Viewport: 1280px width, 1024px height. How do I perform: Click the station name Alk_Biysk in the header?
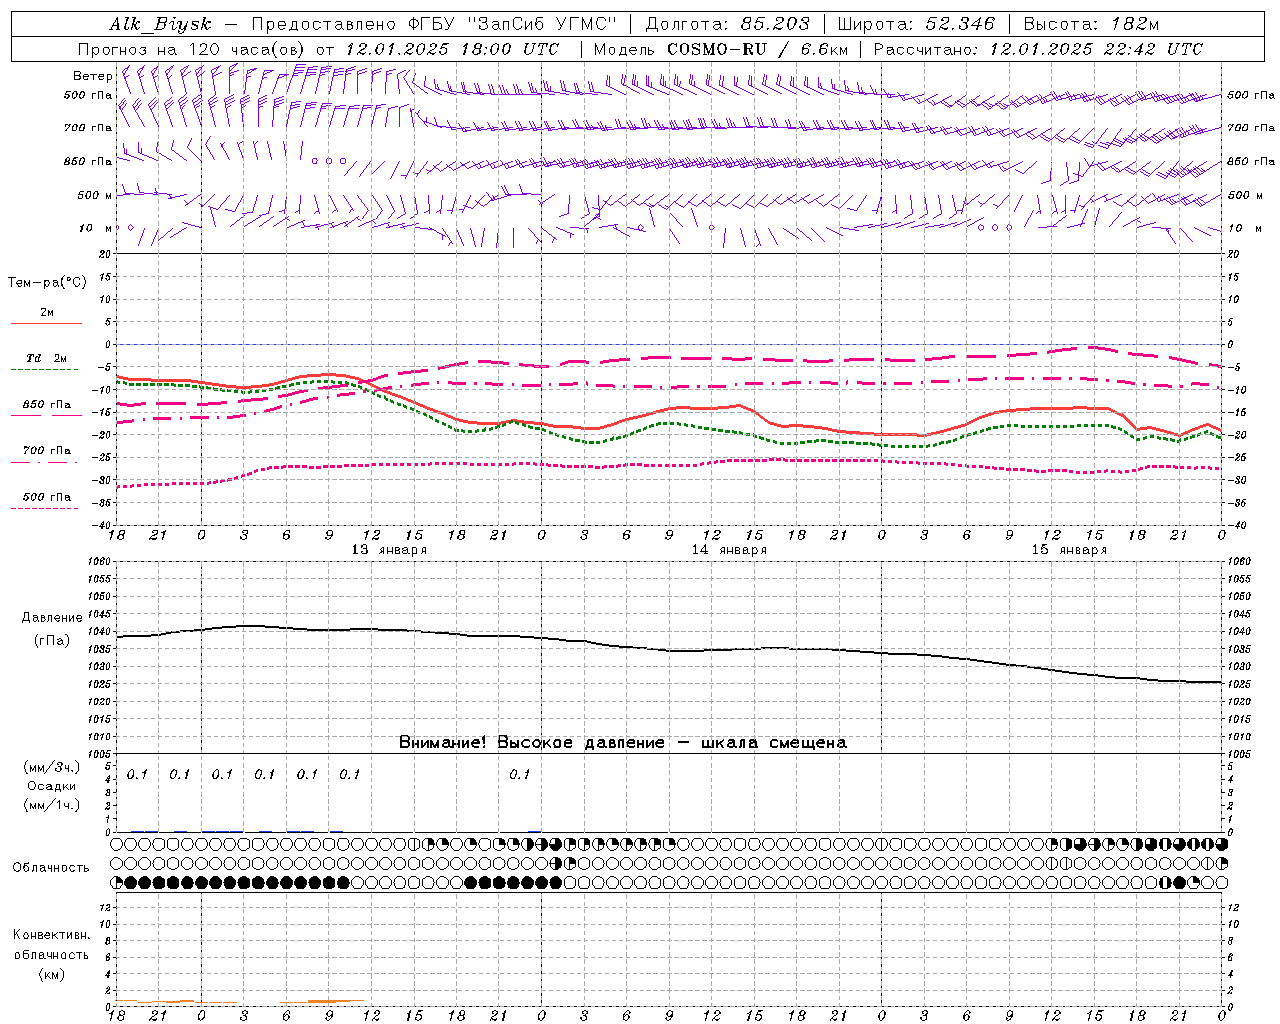159,24
